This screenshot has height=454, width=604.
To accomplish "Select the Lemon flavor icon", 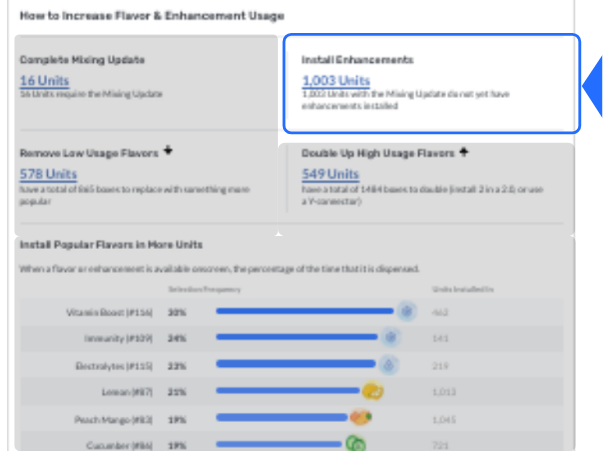I will coord(372,391).
